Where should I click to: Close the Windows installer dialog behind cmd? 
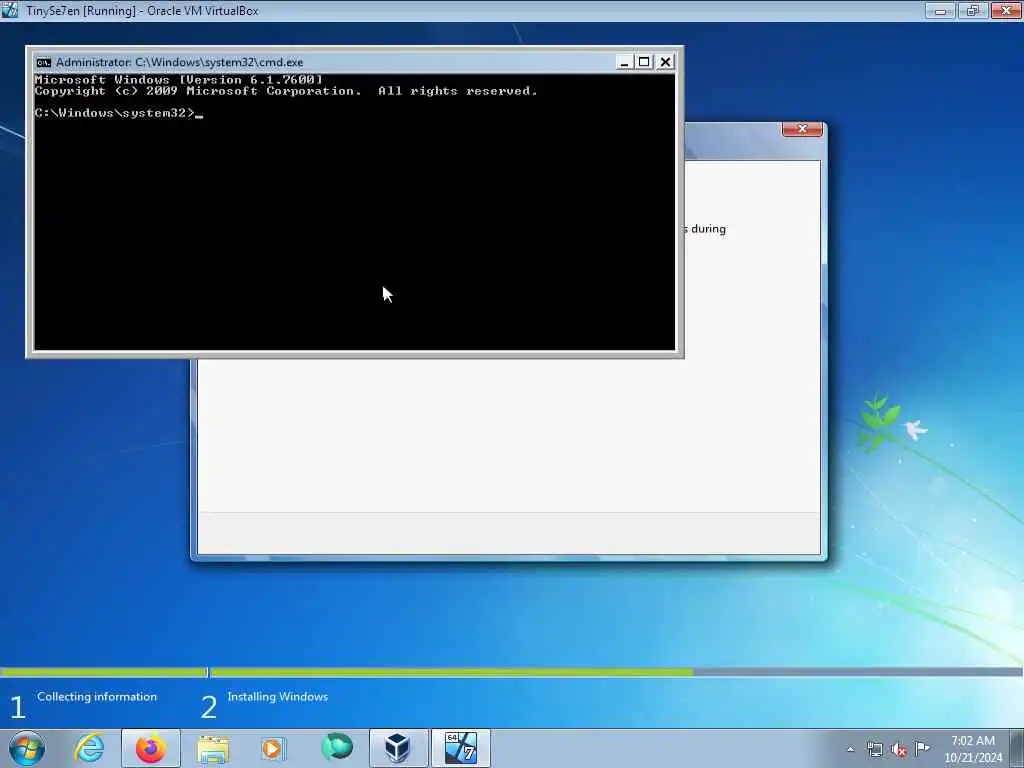pyautogui.click(x=803, y=129)
